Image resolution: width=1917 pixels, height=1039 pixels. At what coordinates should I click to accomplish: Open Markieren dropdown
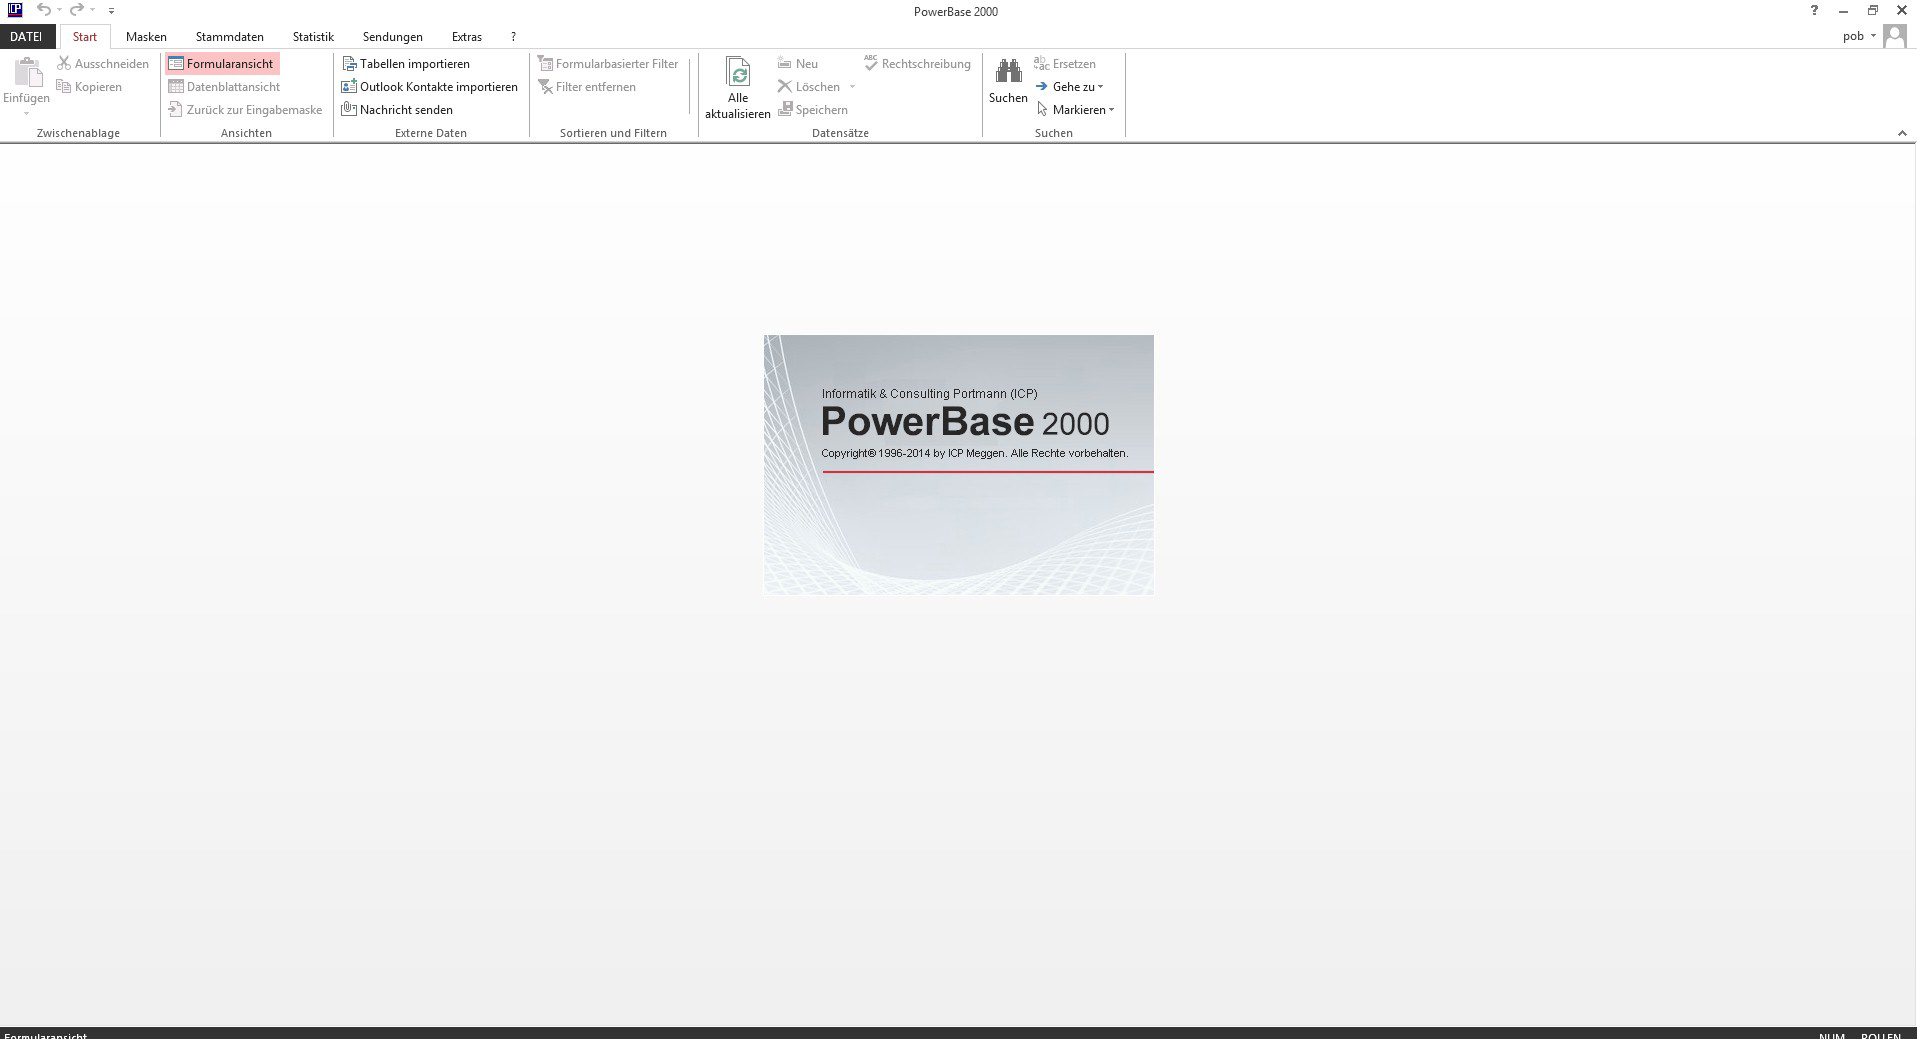click(x=1075, y=110)
